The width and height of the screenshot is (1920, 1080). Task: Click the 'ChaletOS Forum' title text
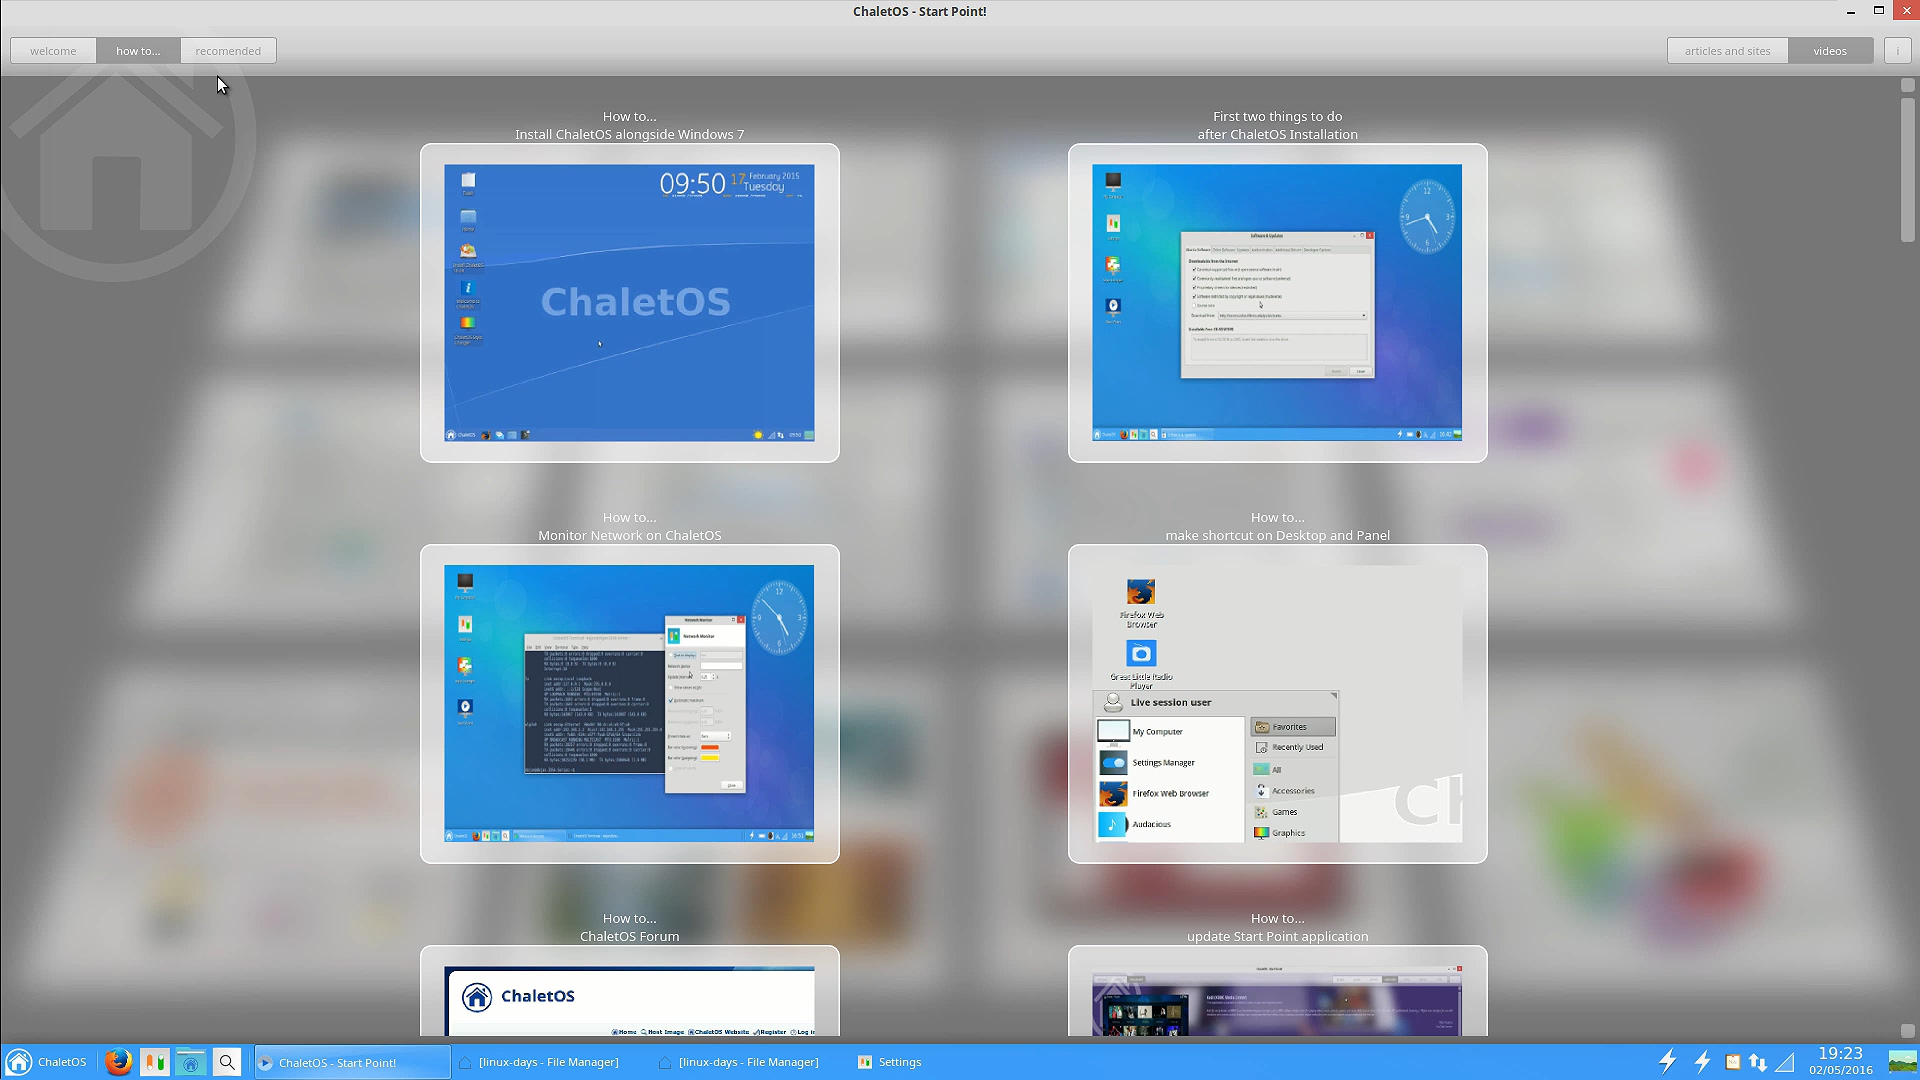629,936
